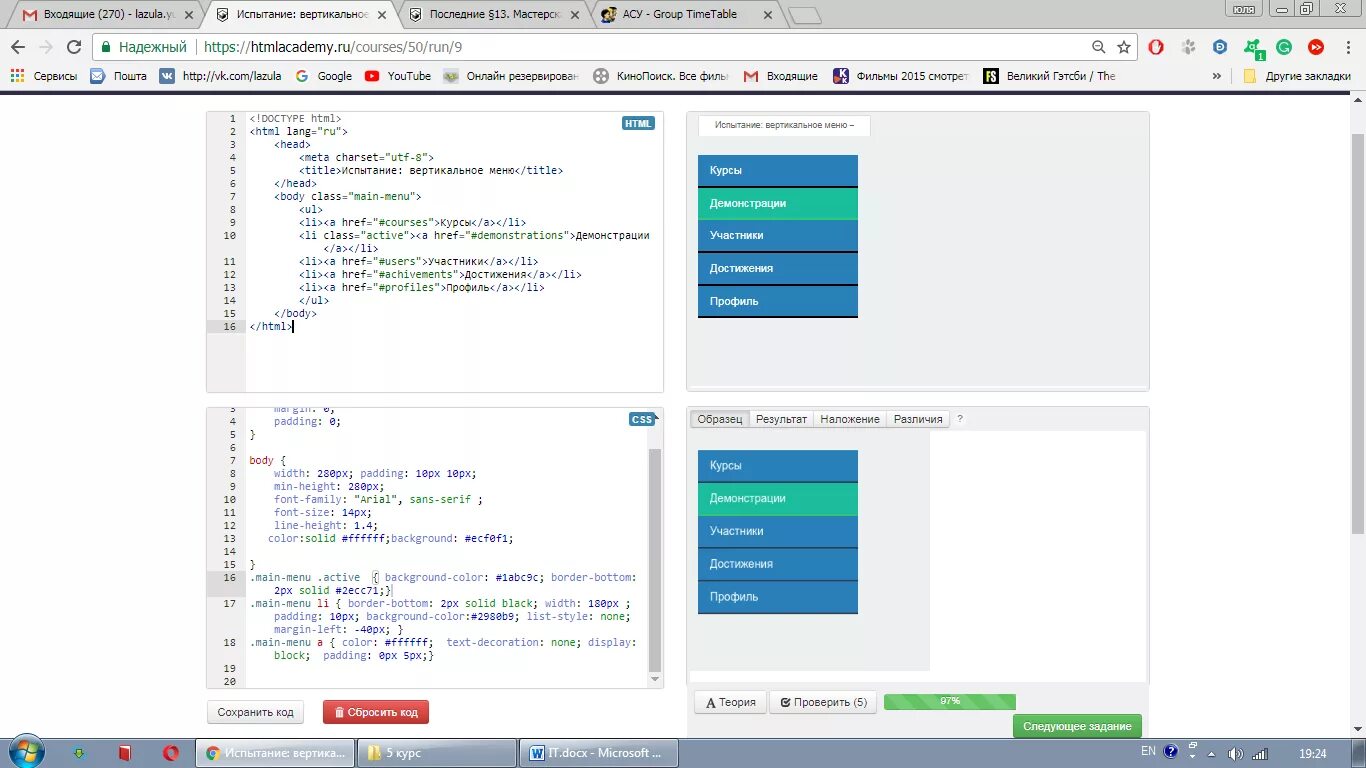This screenshot has height=768, width=1366.
Task: Expand the hidden bookmarks chevron
Action: click(1217, 76)
